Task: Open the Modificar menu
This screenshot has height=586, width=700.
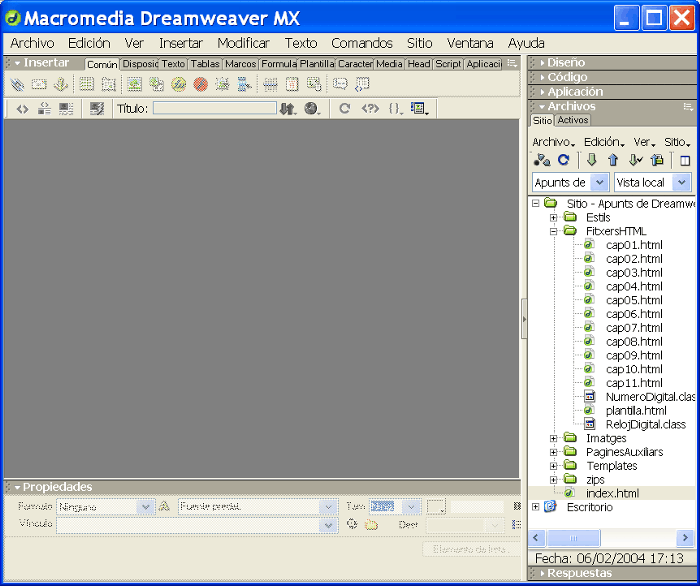Action: pos(243,43)
